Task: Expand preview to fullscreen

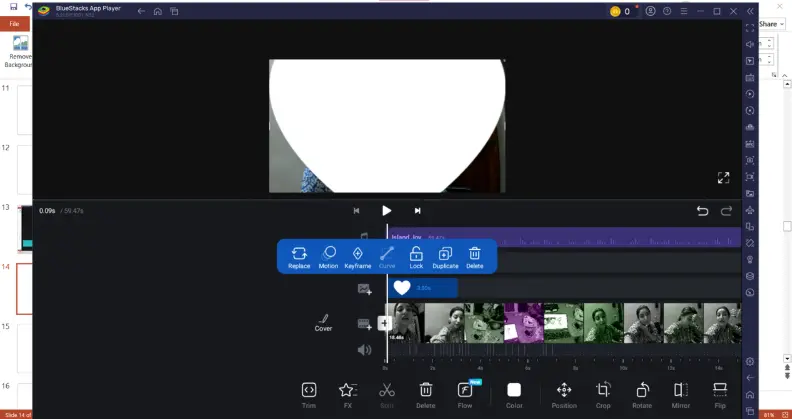Action: [x=723, y=178]
